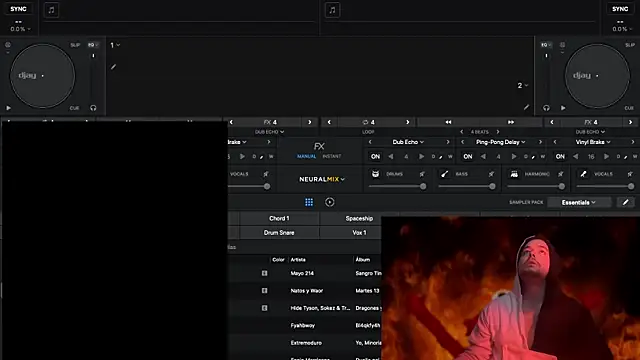Image resolution: width=640 pixels, height=360 pixels.
Task: Select the MANUAL FX mode tab
Action: (307, 156)
